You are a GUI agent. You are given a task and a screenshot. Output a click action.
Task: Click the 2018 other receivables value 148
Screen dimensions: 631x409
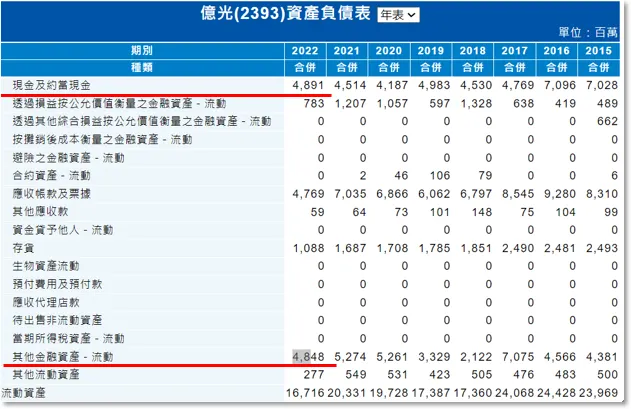482,211
